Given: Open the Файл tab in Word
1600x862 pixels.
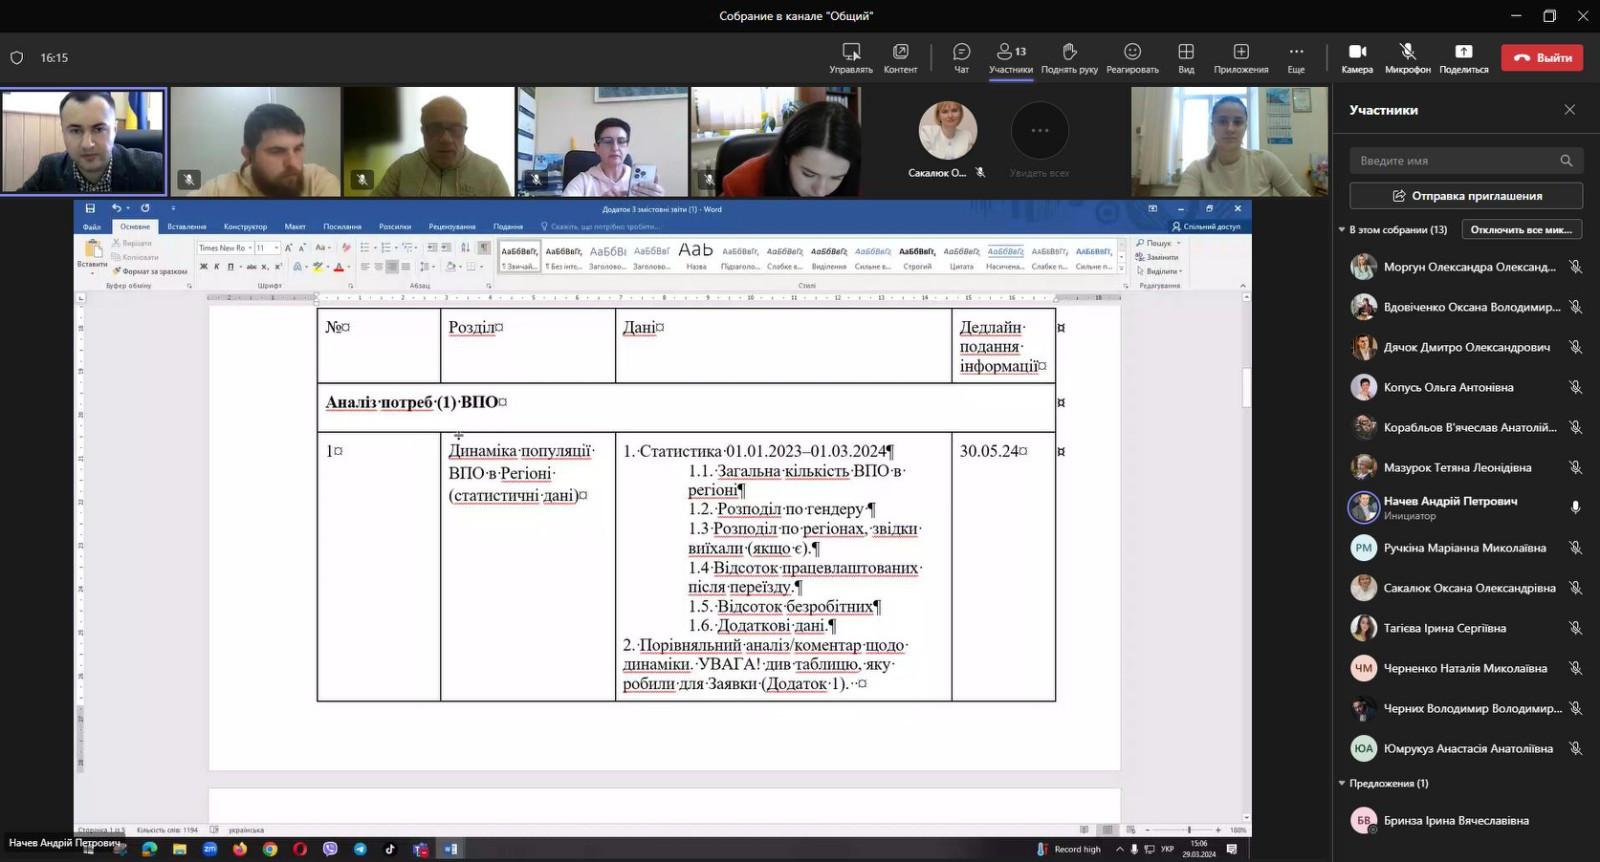Looking at the screenshot, I should [92, 227].
